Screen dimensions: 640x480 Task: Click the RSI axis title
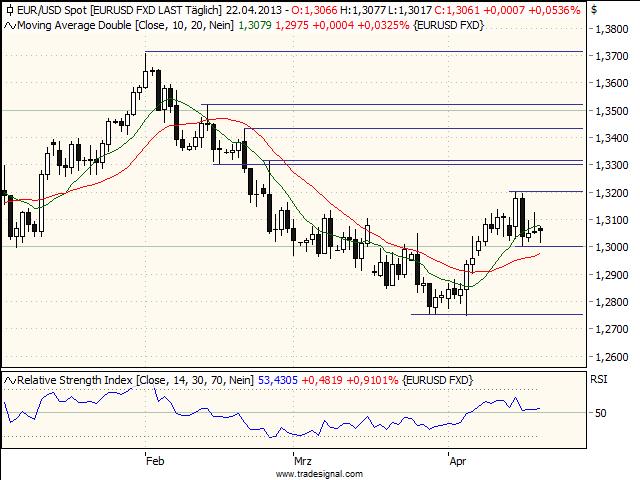(x=599, y=380)
